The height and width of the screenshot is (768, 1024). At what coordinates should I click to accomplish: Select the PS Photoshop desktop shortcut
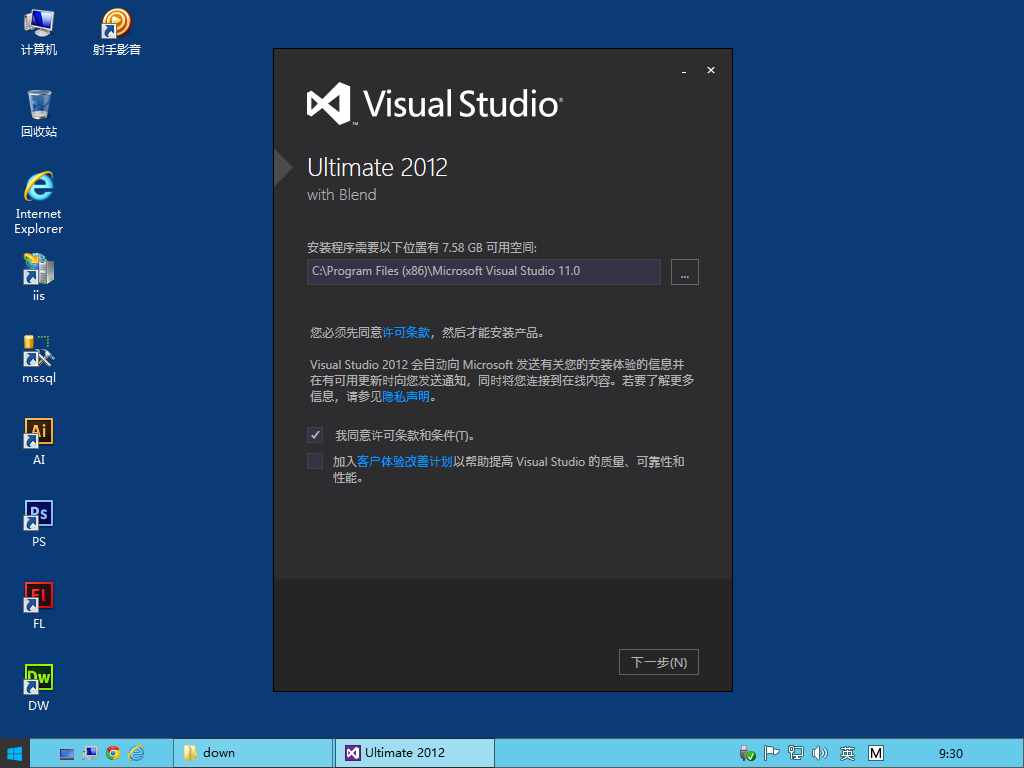[x=39, y=524]
